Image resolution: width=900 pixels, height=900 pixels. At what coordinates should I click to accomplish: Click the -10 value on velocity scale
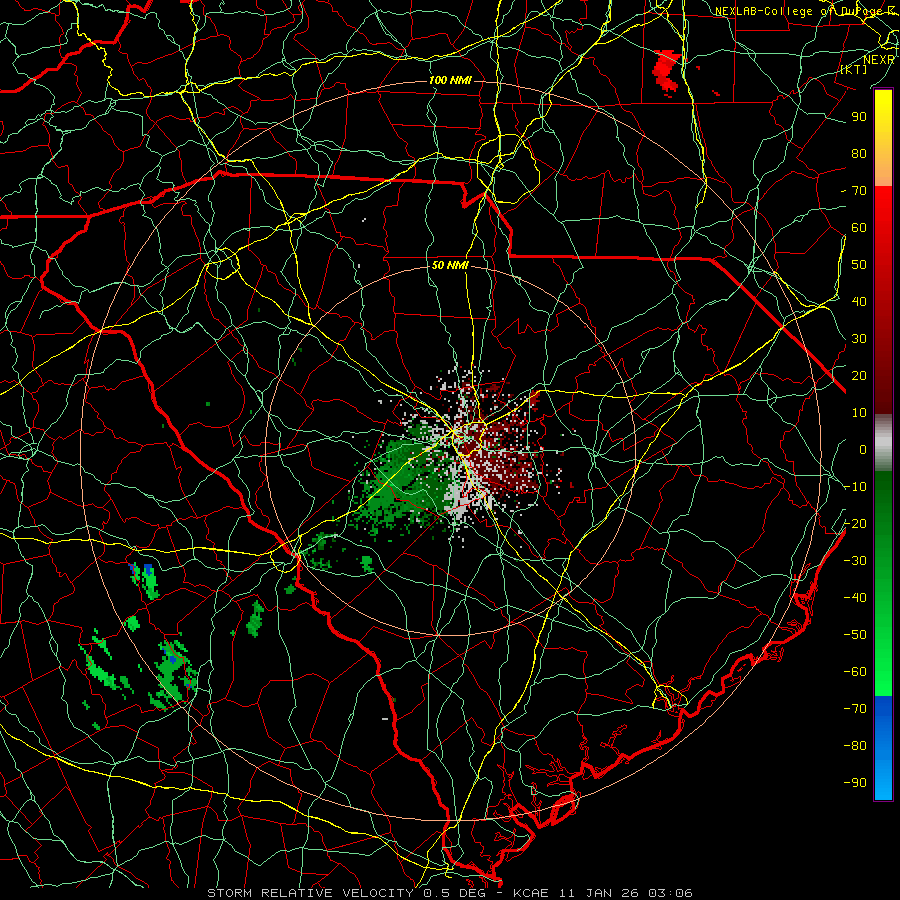pos(855,487)
